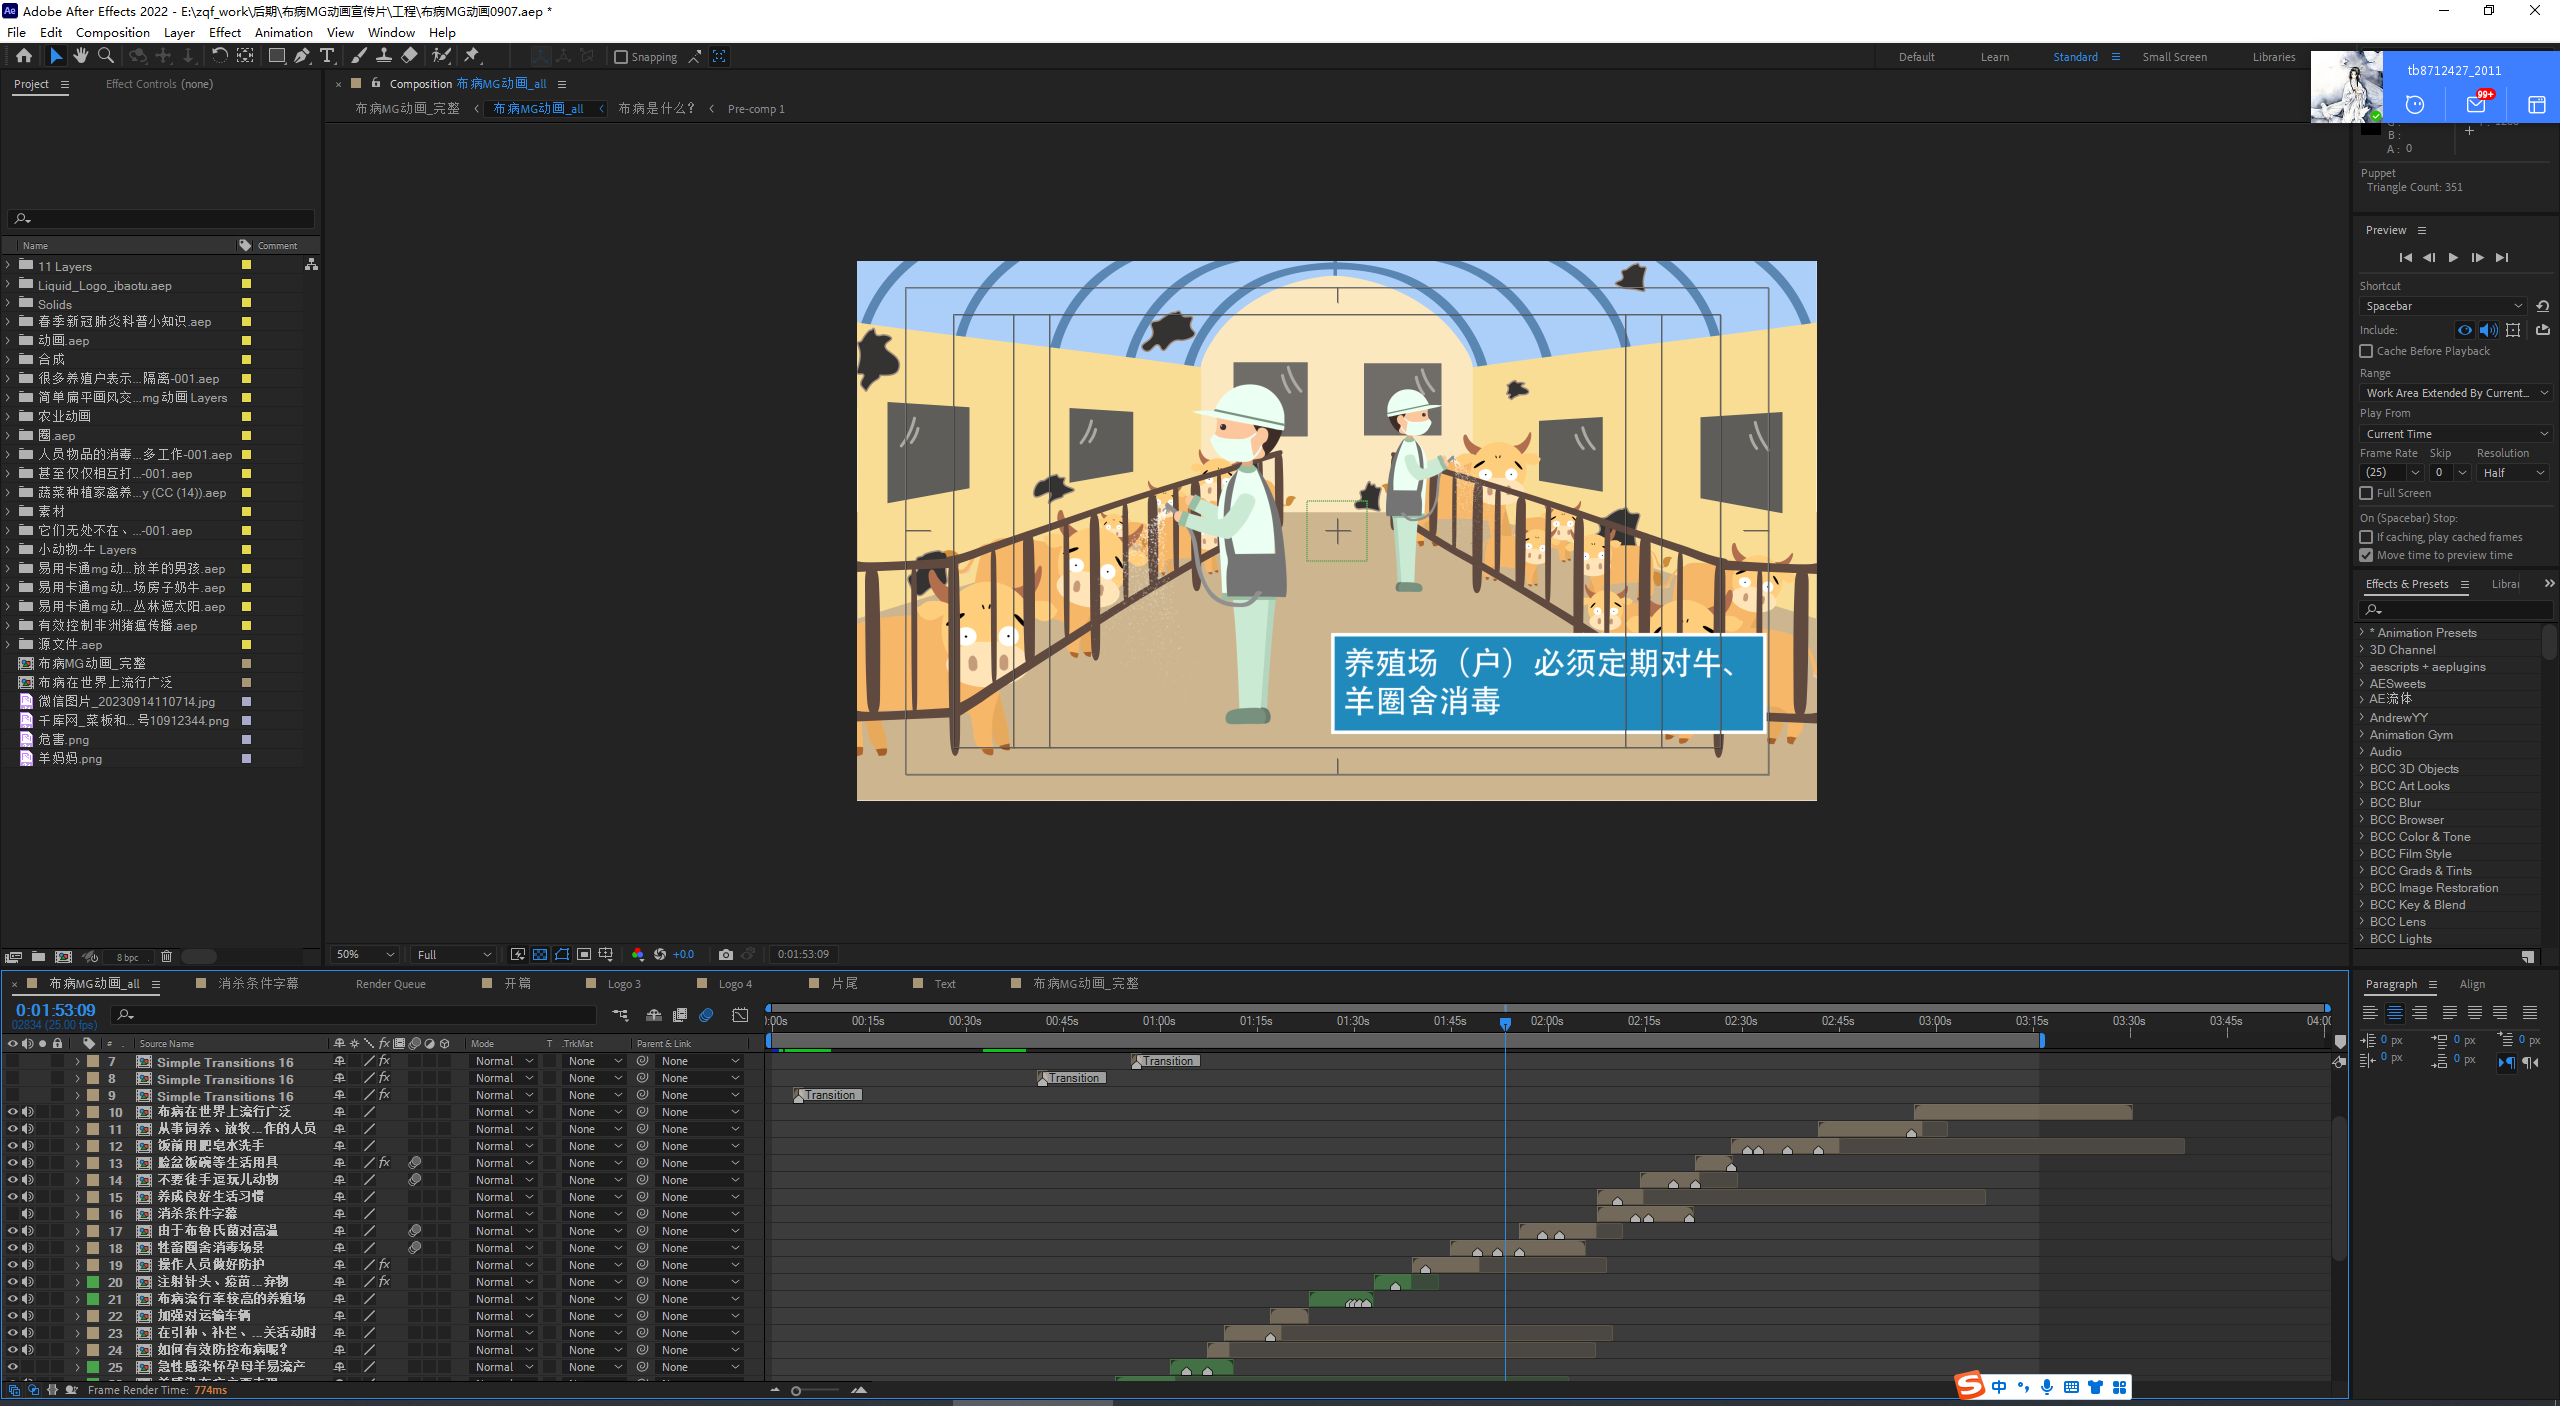This screenshot has width=2560, height=1406.
Task: Check If caching, play cached frames
Action: (2366, 537)
